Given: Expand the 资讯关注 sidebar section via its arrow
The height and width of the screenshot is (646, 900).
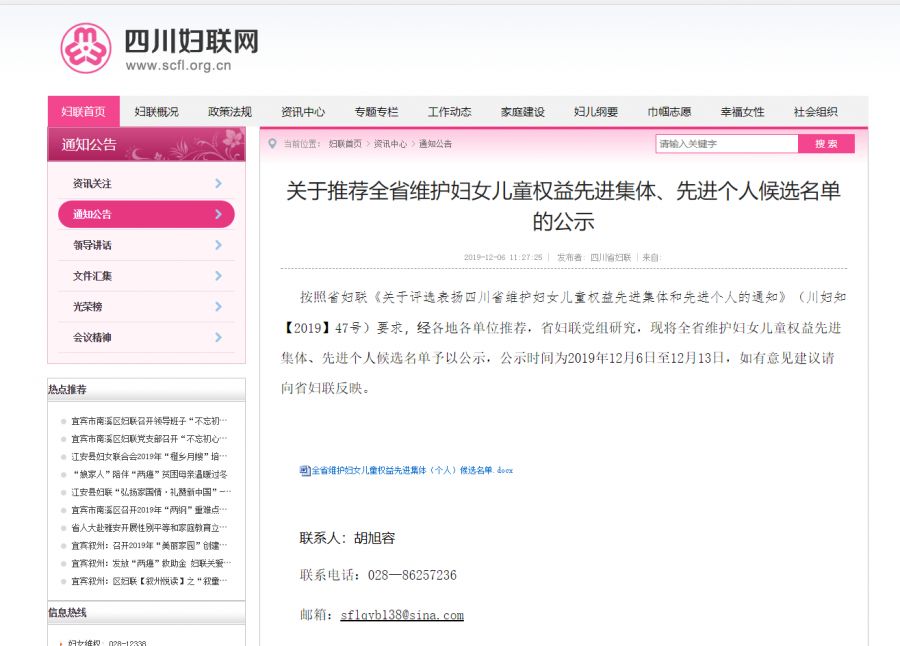Looking at the screenshot, I should click(x=220, y=183).
